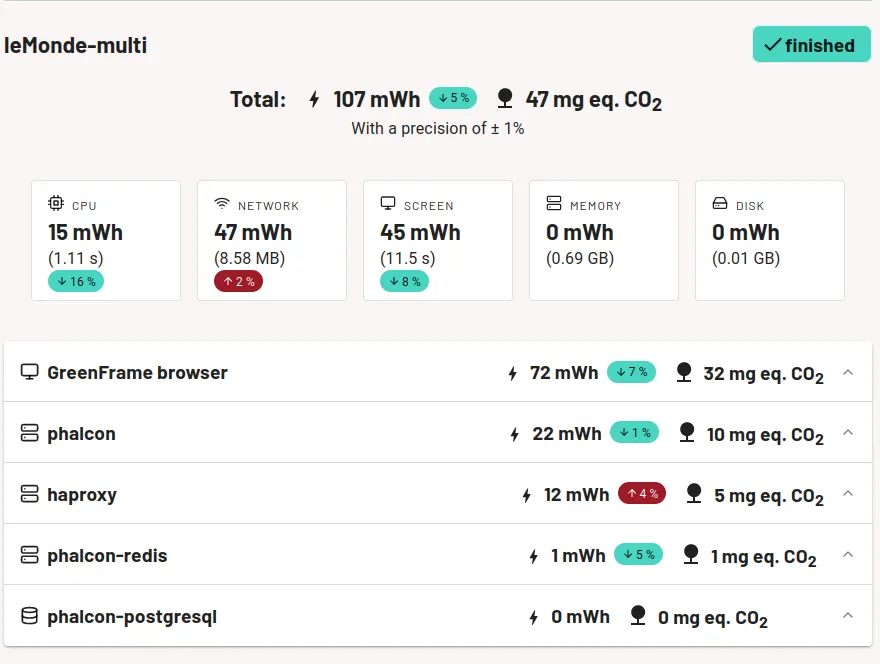The width and height of the screenshot is (880, 664).
Task: Click the finished status button
Action: tap(811, 45)
